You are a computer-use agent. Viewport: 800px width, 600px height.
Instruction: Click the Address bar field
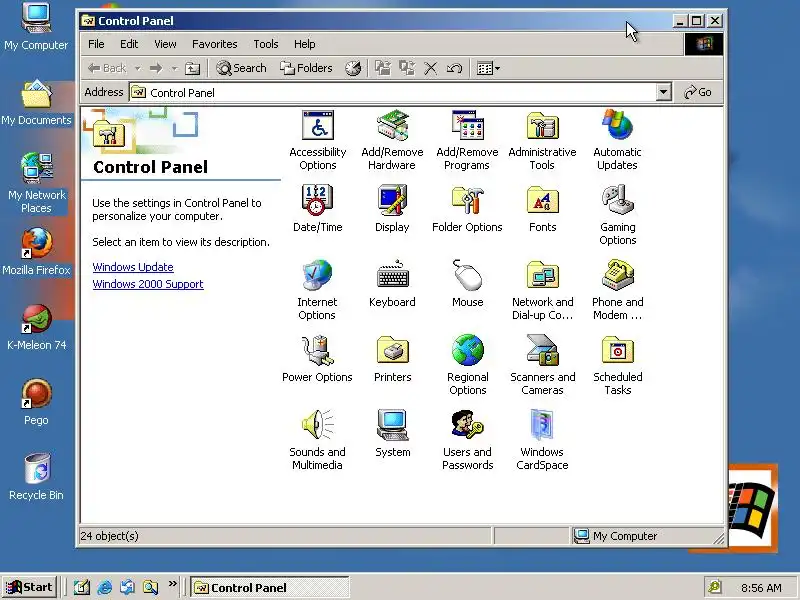point(393,92)
